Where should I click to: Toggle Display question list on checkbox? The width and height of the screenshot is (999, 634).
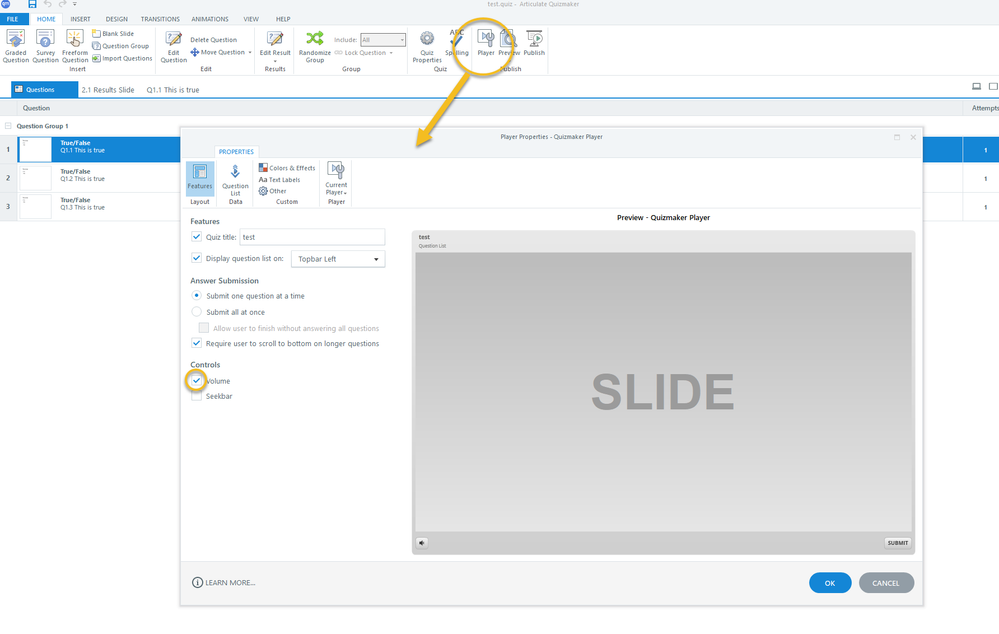click(196, 258)
